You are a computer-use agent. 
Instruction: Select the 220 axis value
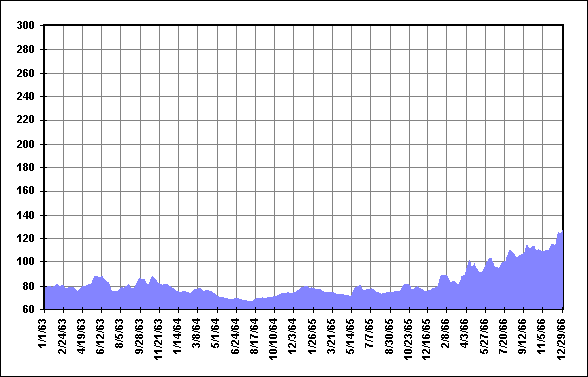coord(26,120)
